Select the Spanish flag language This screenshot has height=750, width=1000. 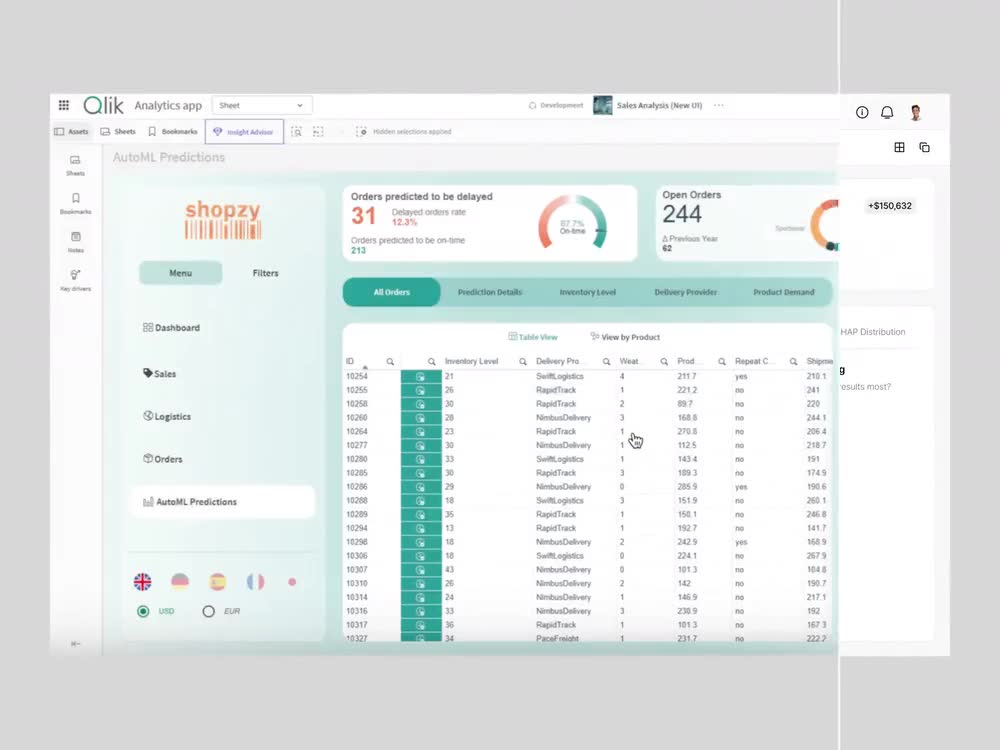[217, 582]
